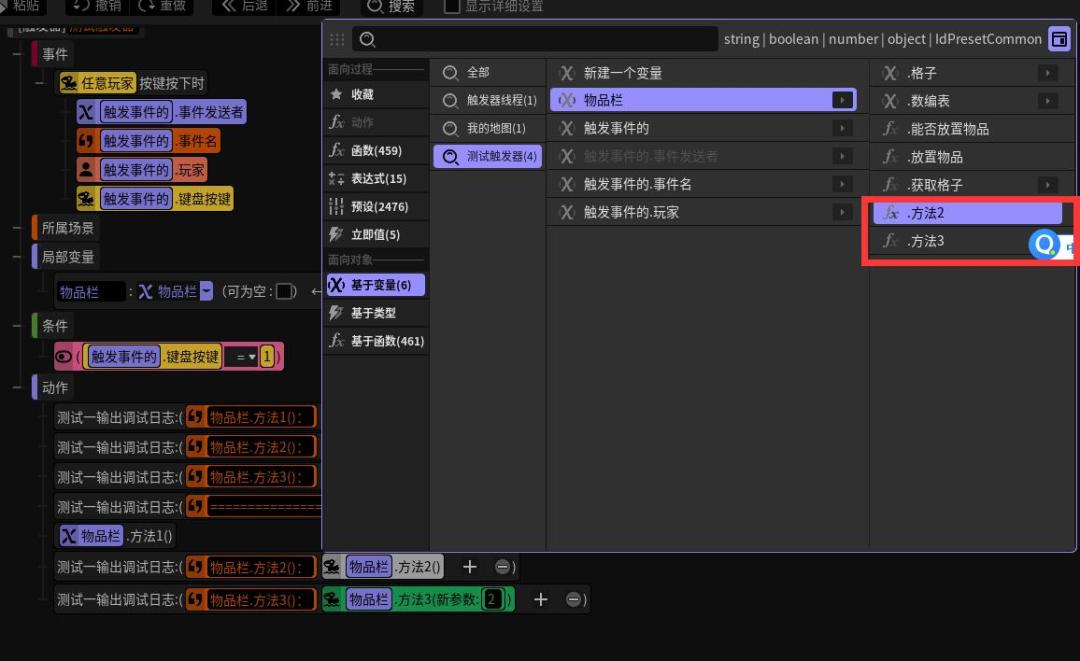Click lightning icon beside 立即值(5)

click(x=336, y=235)
